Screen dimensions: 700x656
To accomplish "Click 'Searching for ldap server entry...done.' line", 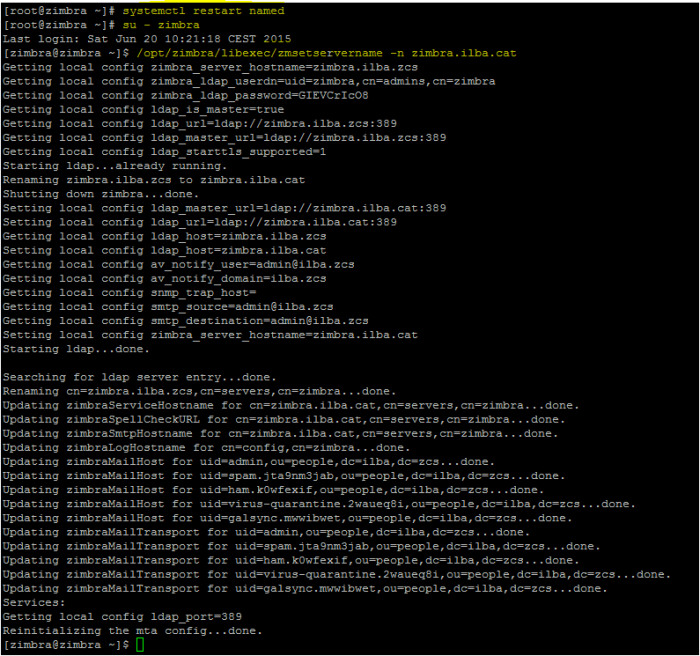I will pos(140,377).
